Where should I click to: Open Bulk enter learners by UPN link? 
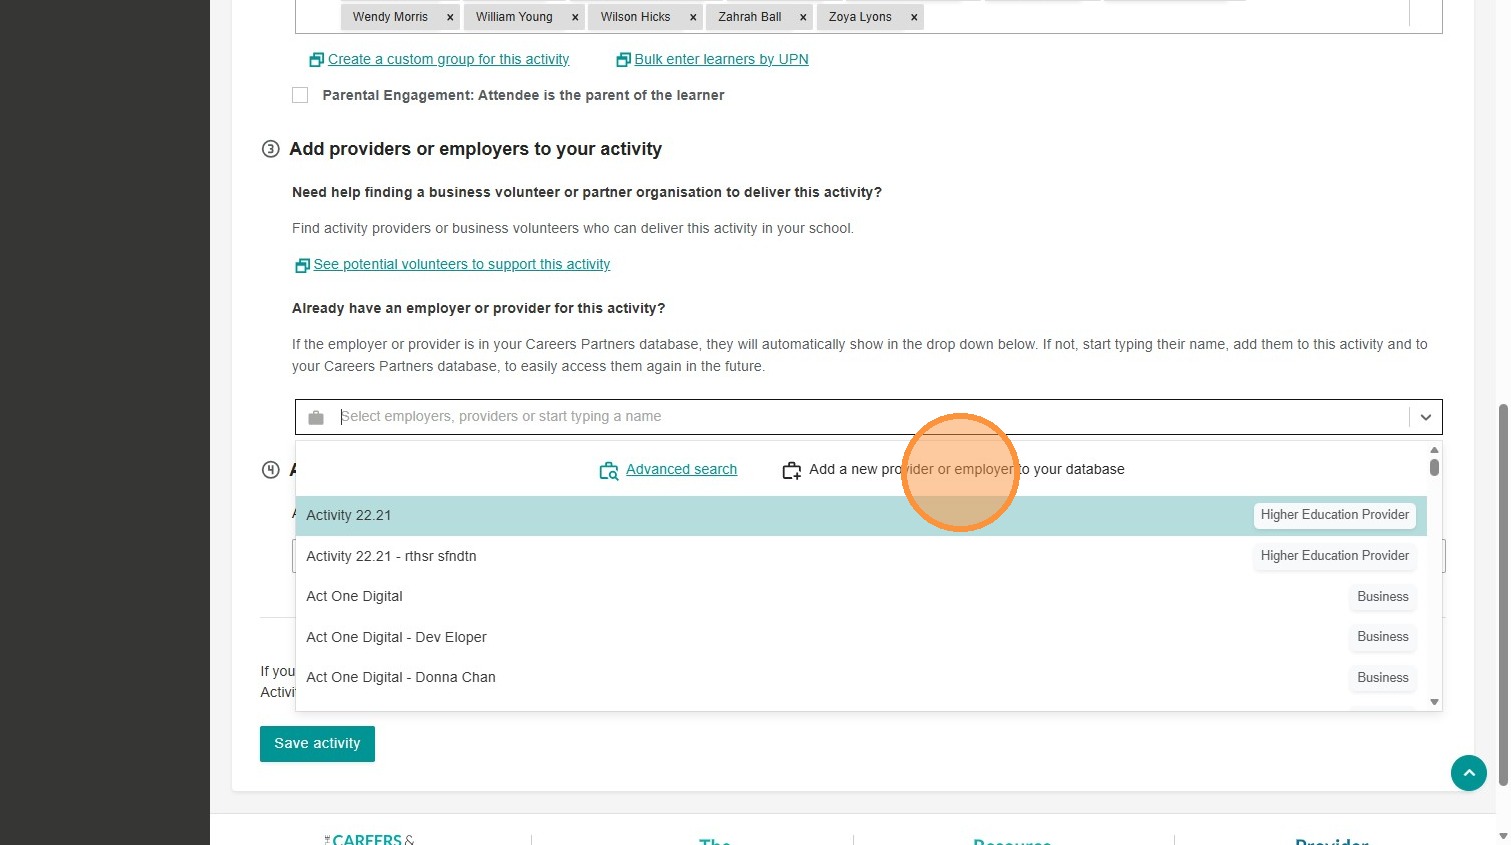pos(721,59)
